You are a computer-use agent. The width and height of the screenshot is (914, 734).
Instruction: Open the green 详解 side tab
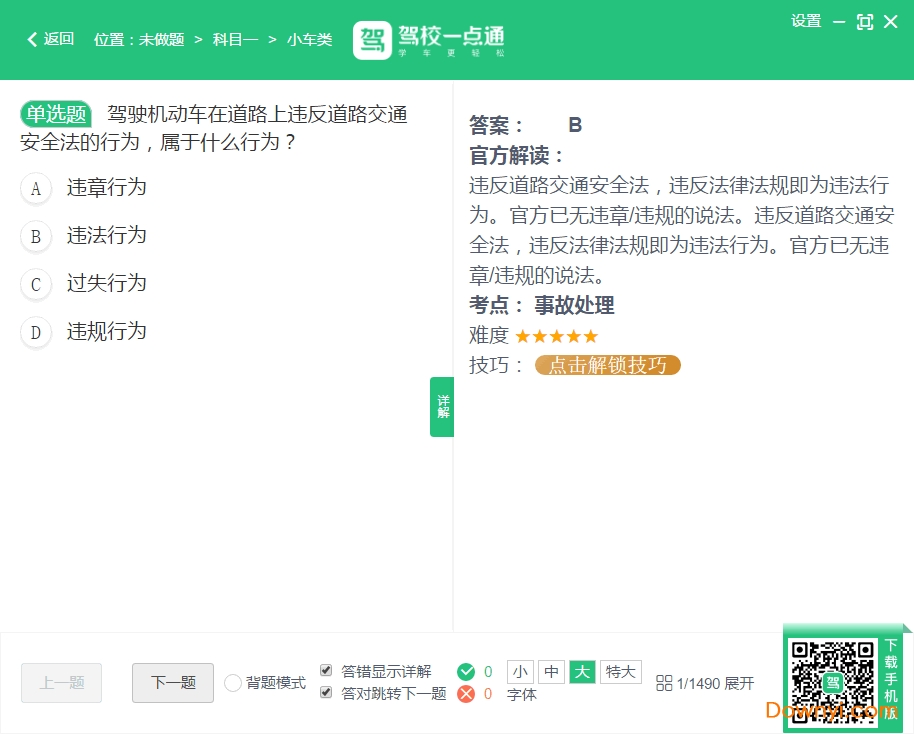441,406
